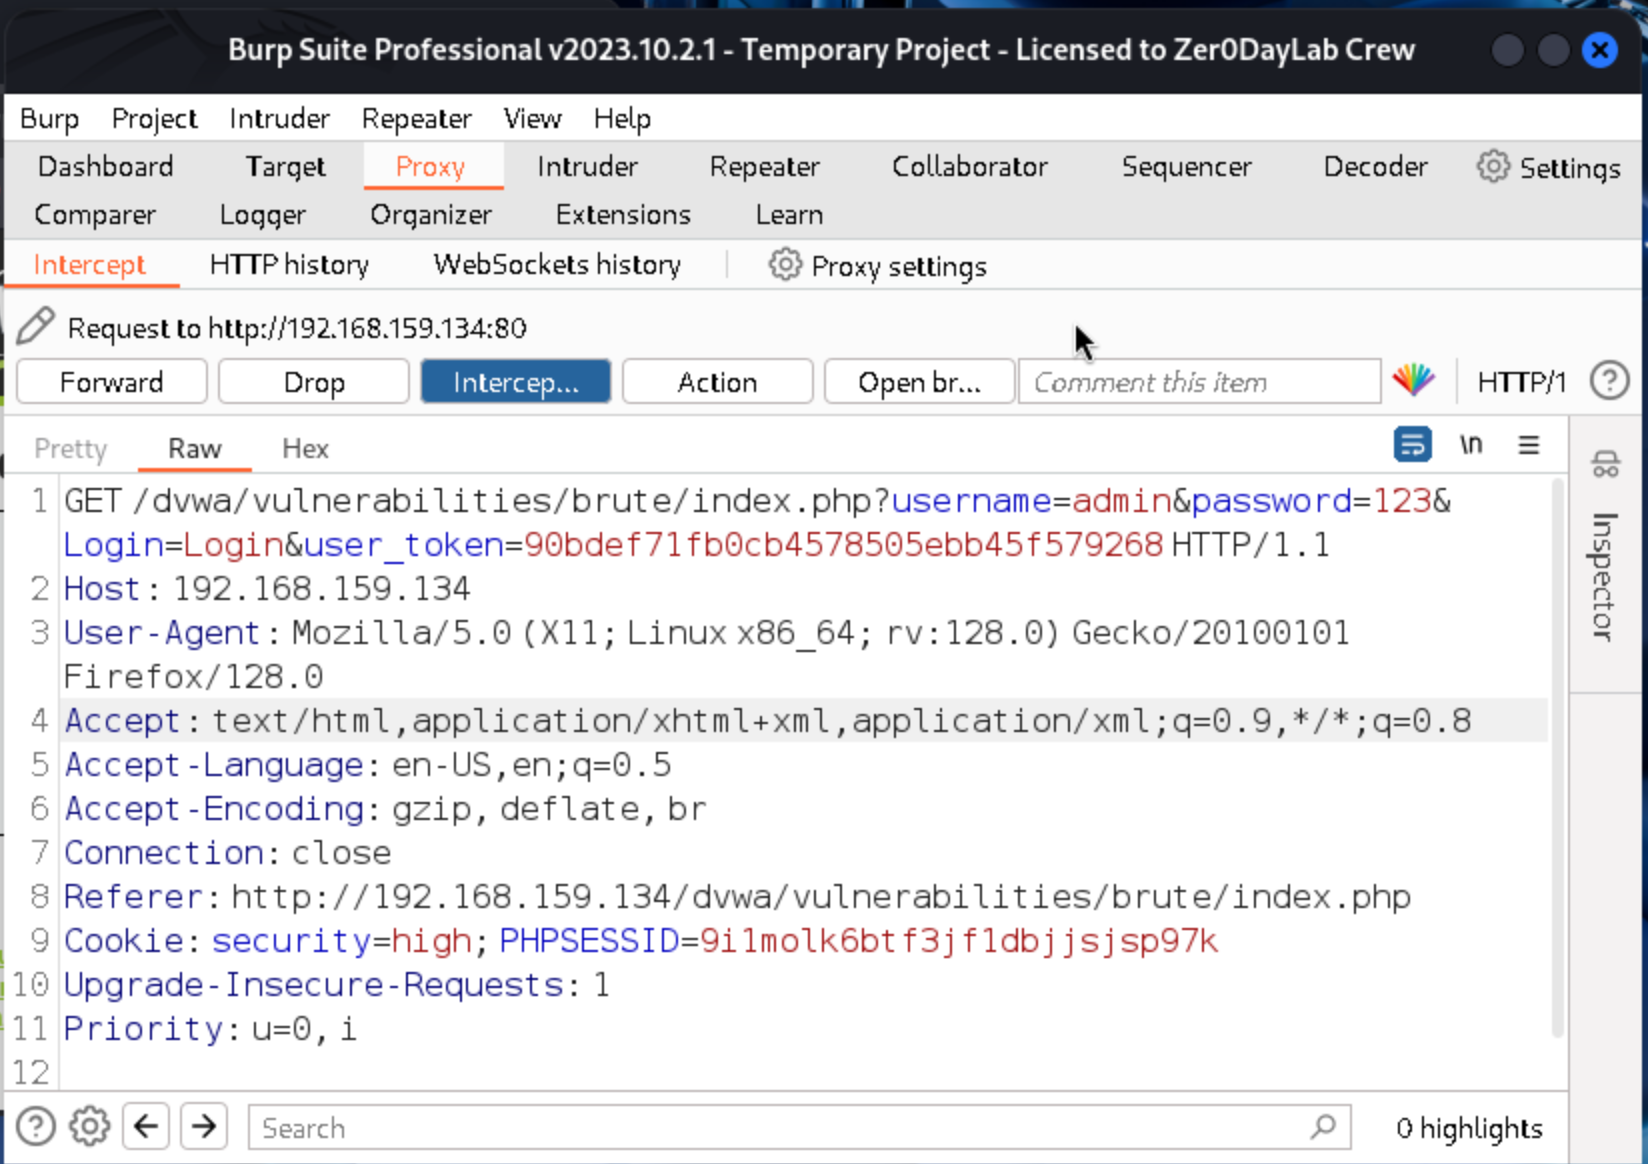Screen dimensions: 1648x1164
Task: Toggle the Intercept is on button
Action: click(x=515, y=382)
